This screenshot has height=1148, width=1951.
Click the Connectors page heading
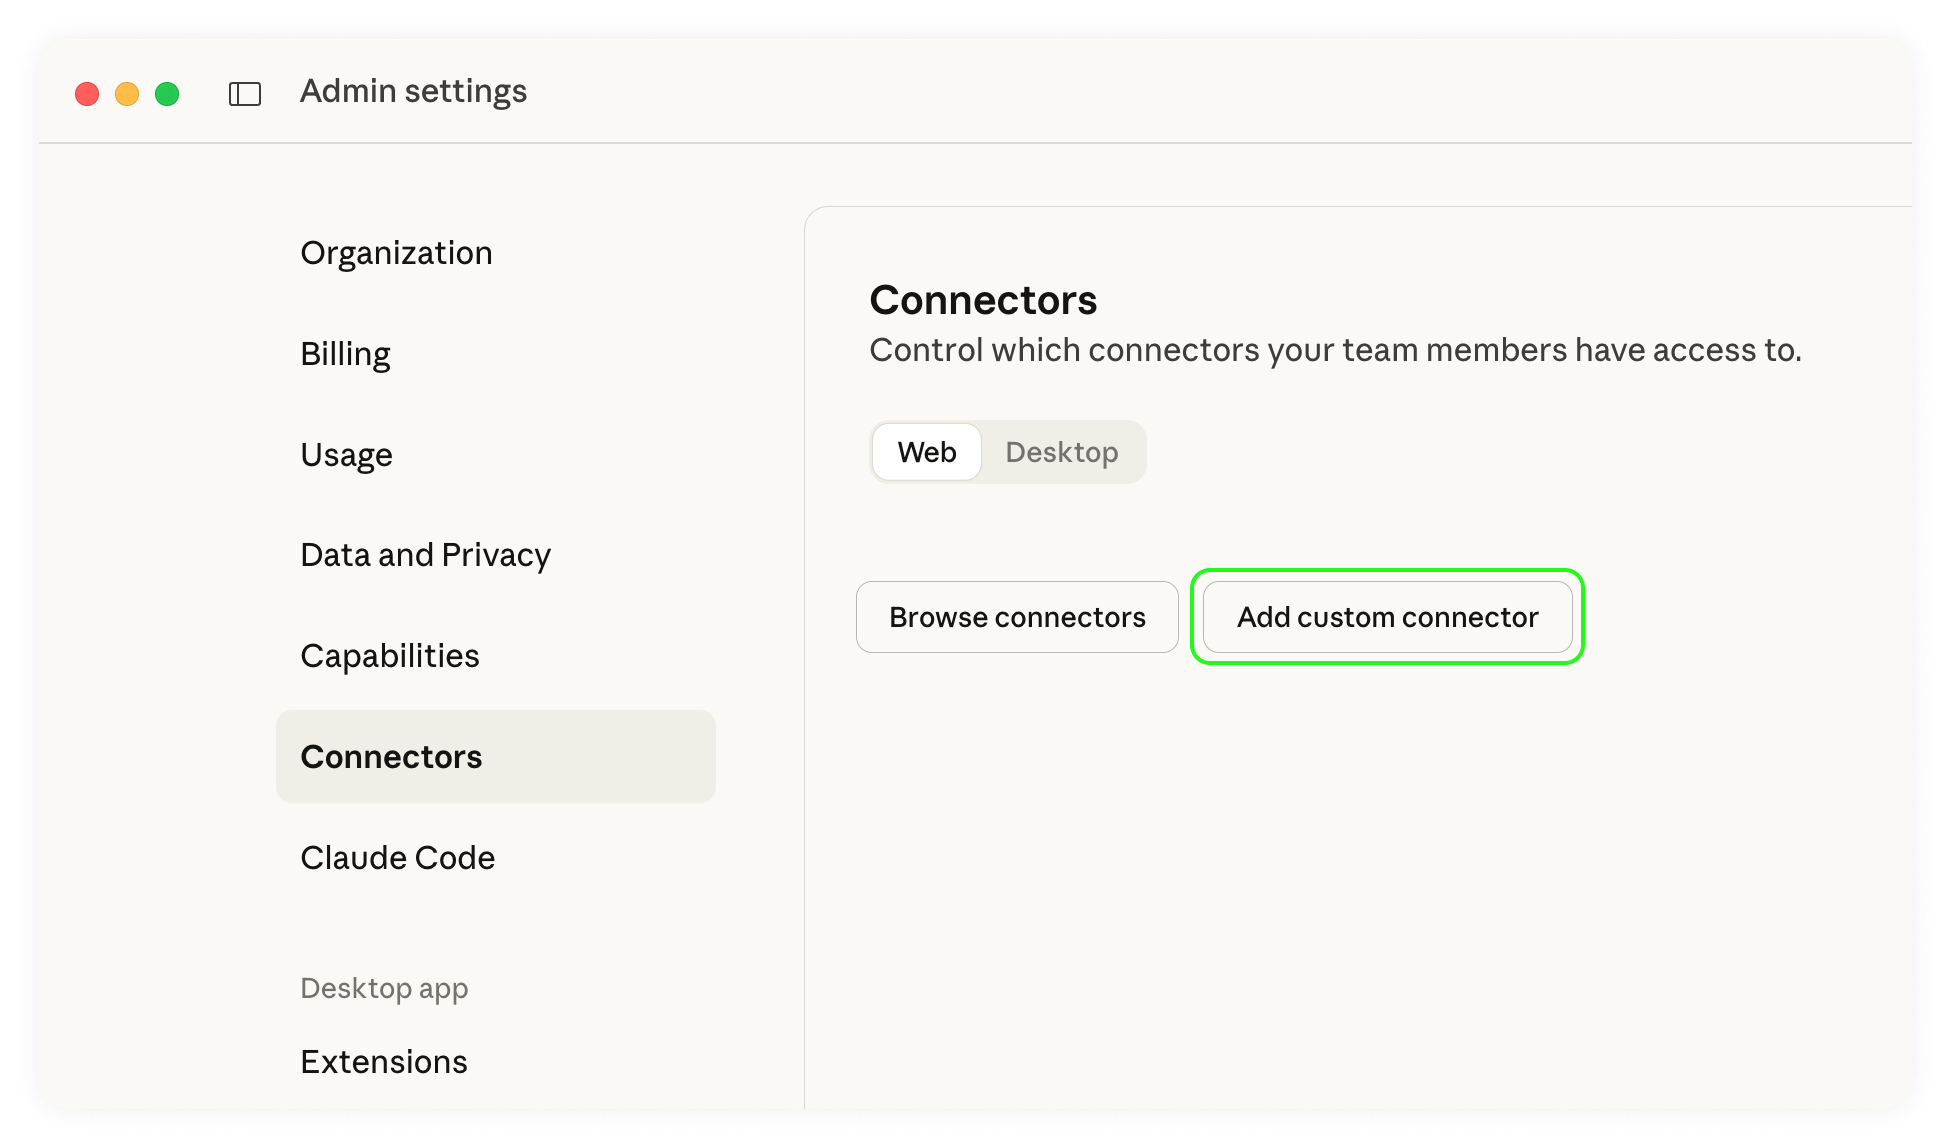983,300
